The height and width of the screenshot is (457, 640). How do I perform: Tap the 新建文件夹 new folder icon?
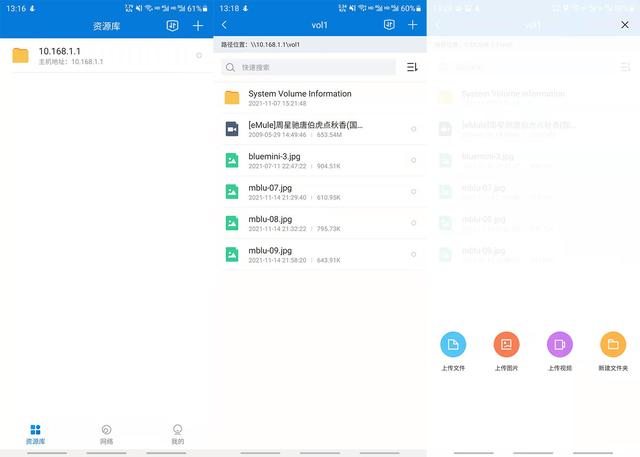[x=613, y=345]
